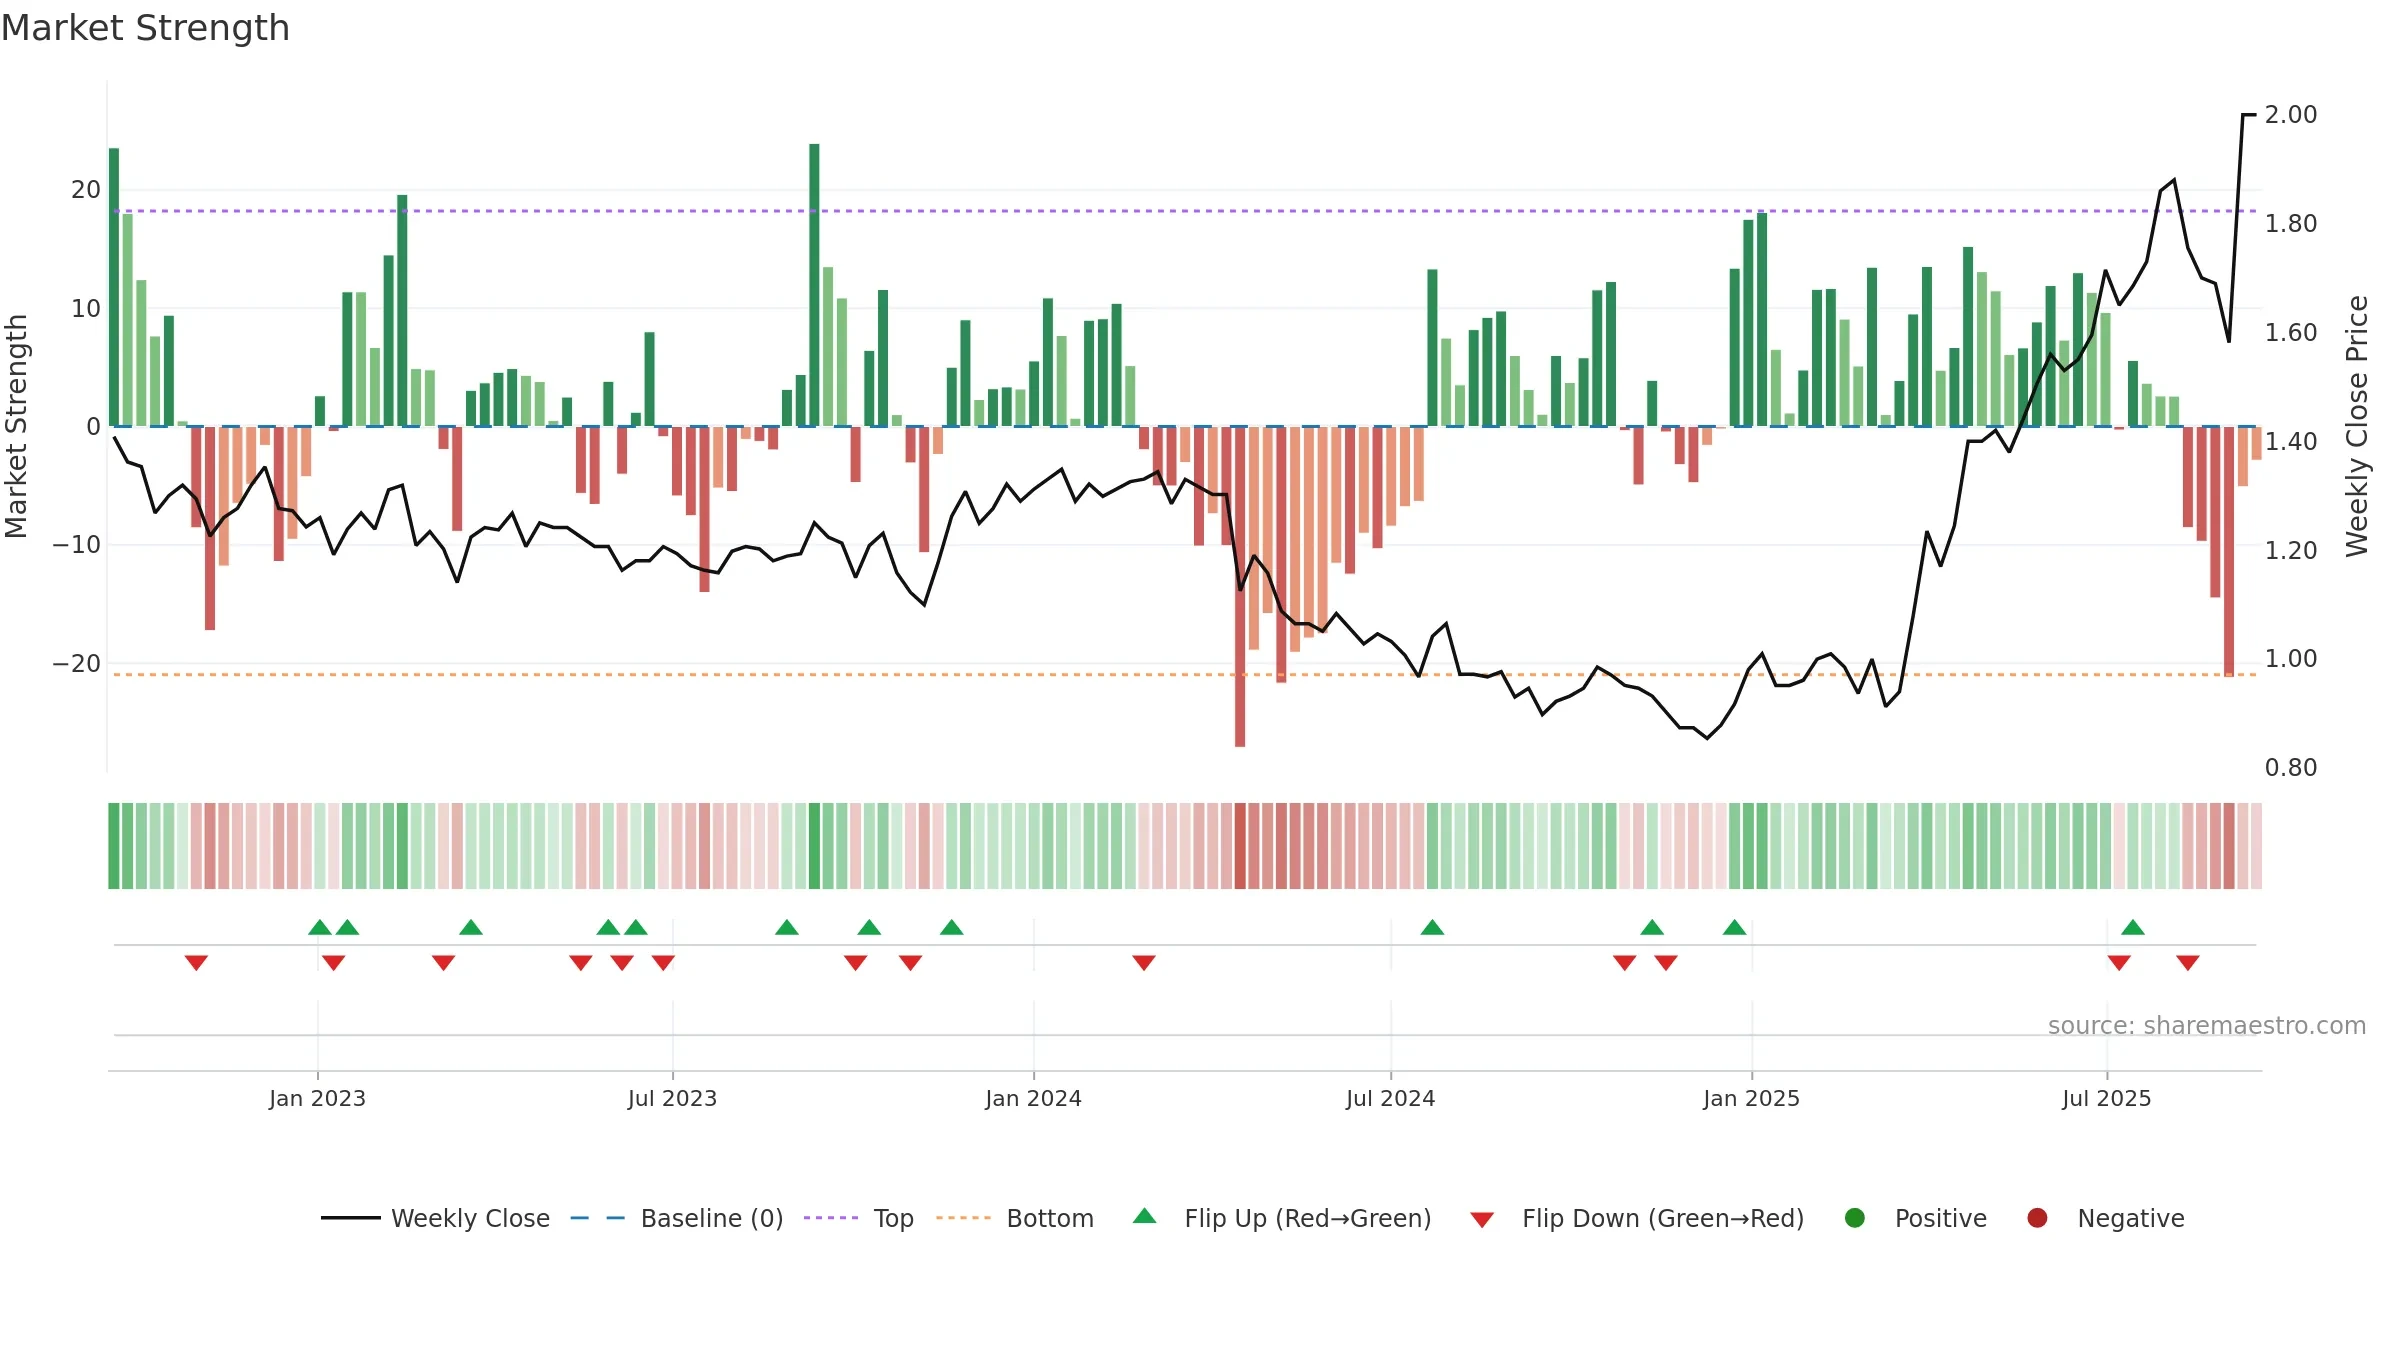
Task: Click the first dark green bar at chart start
Action: point(114,287)
